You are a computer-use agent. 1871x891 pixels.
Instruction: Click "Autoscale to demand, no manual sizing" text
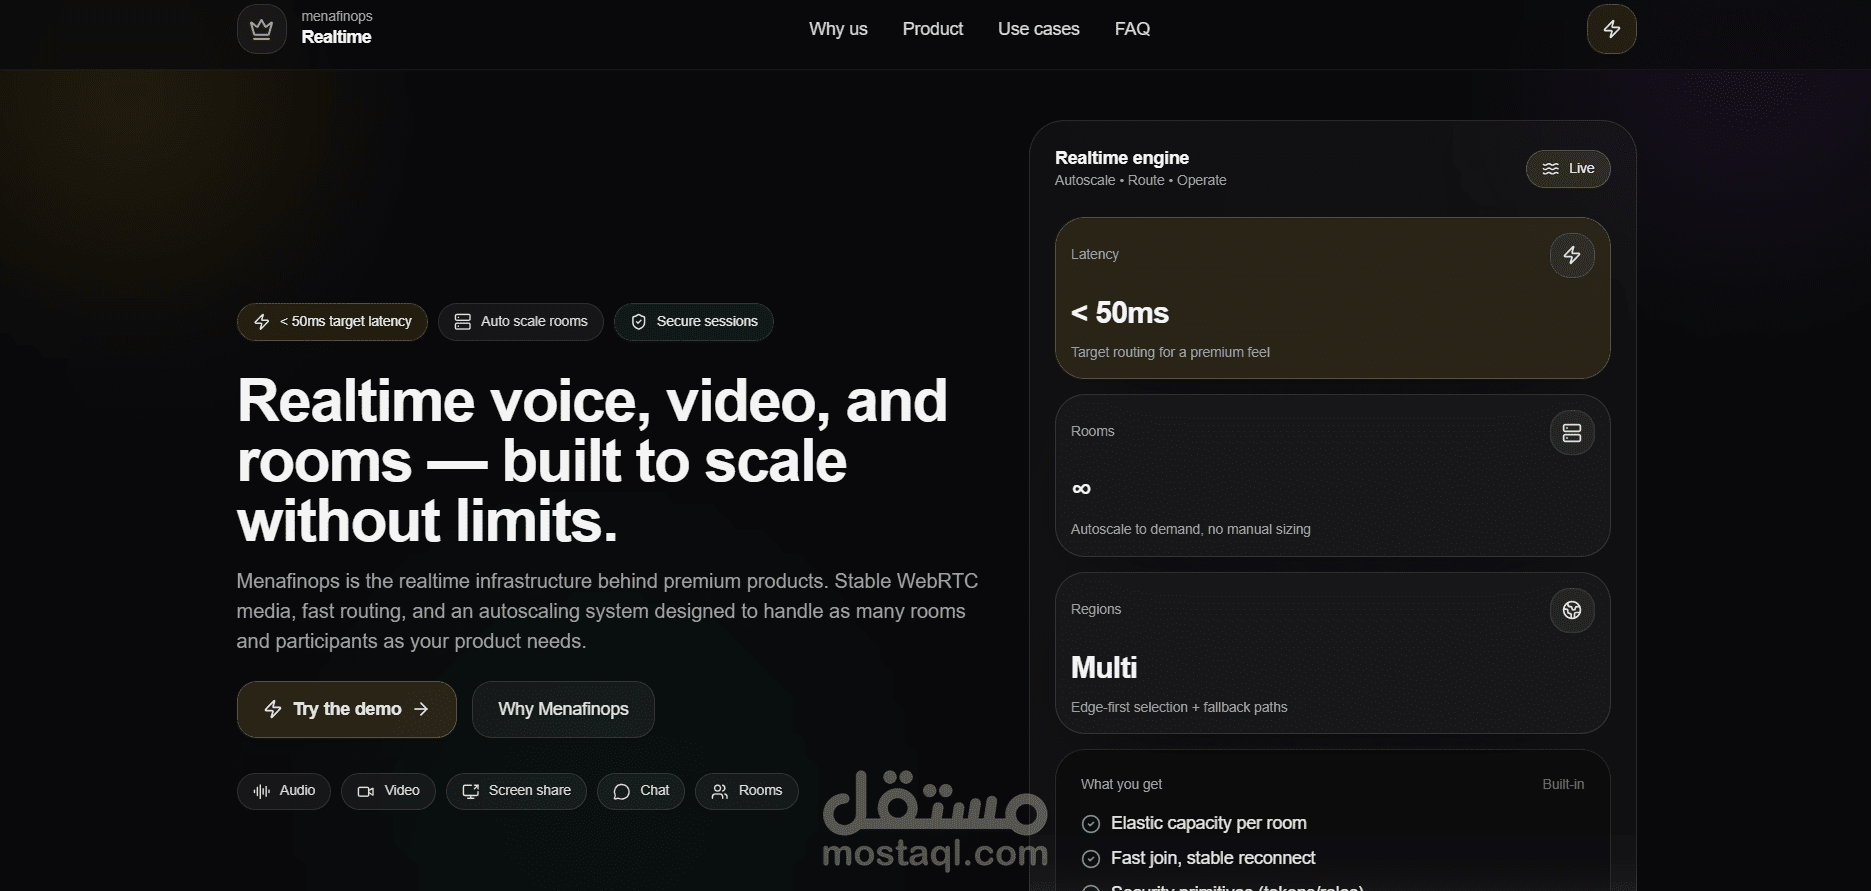1190,530
